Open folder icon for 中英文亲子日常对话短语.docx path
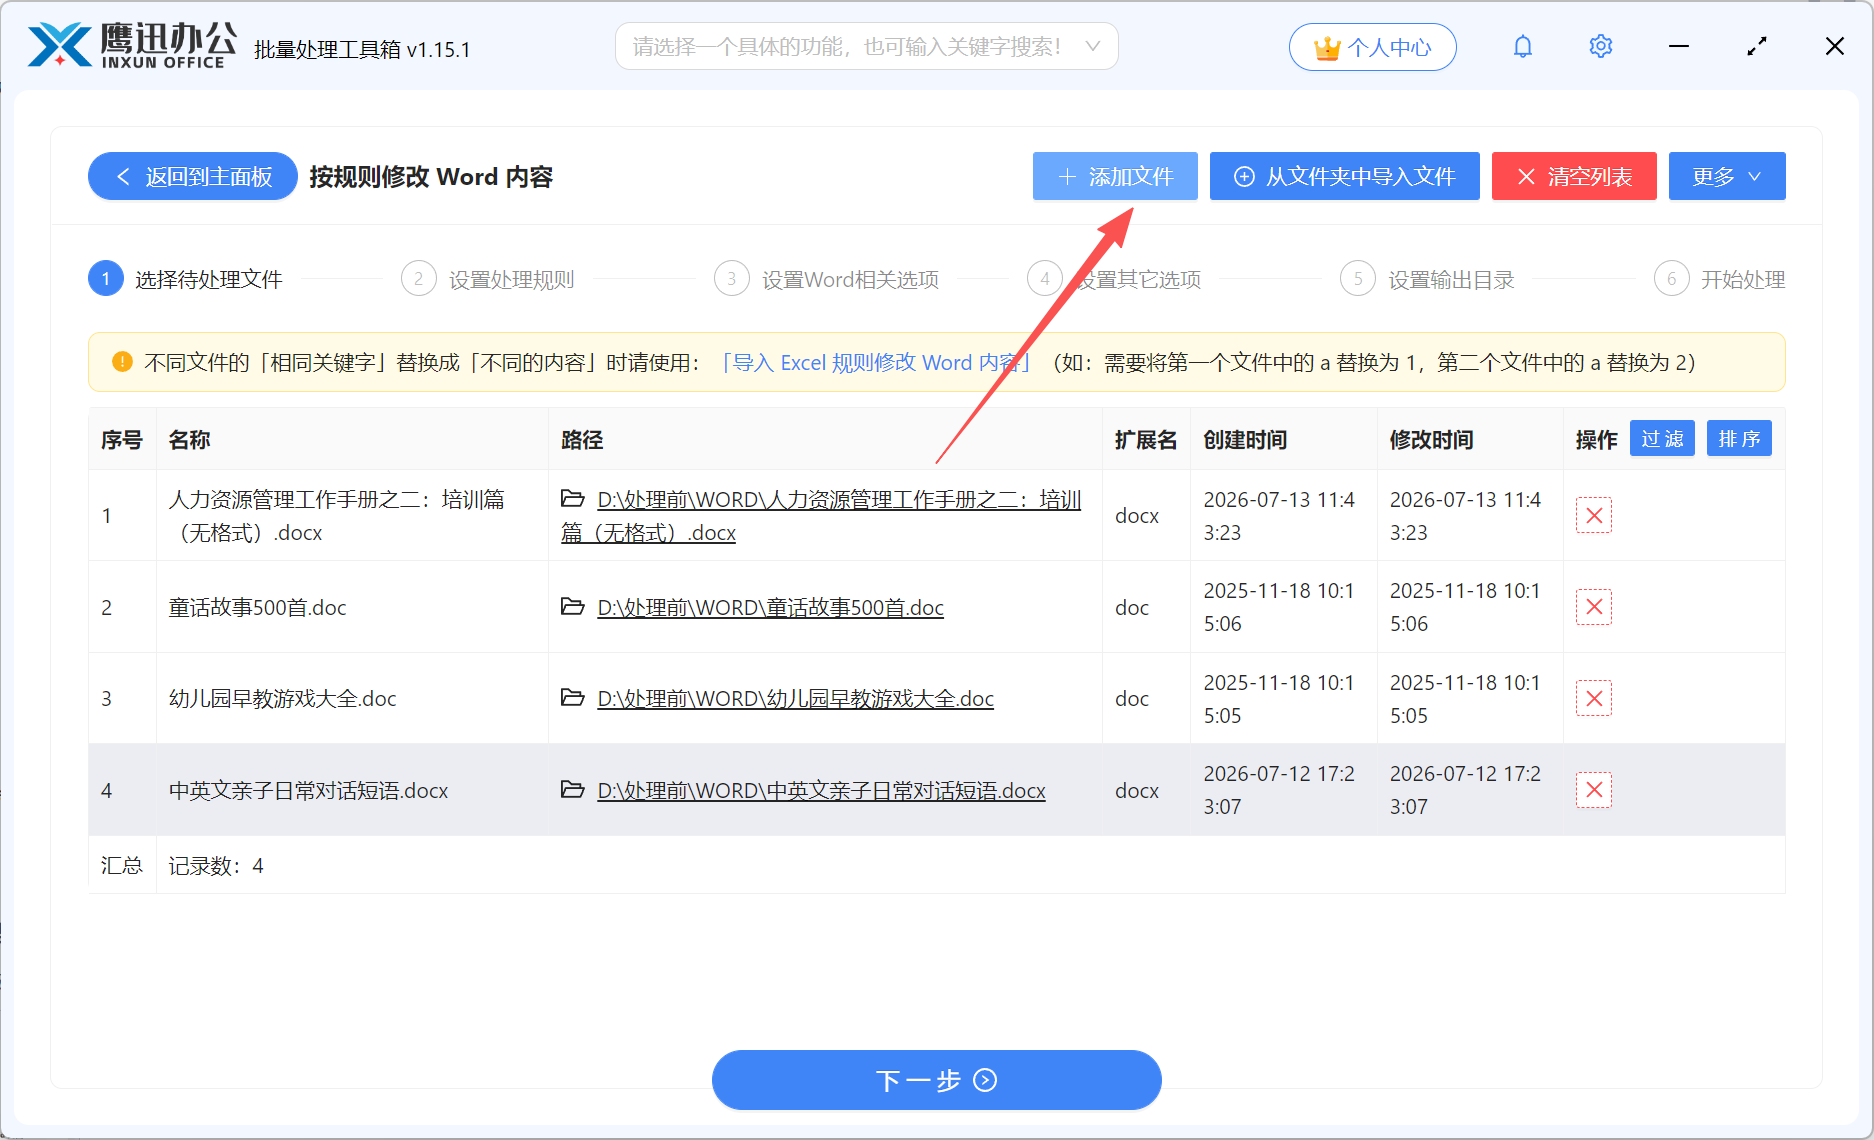This screenshot has height=1140, width=1874. [x=573, y=790]
